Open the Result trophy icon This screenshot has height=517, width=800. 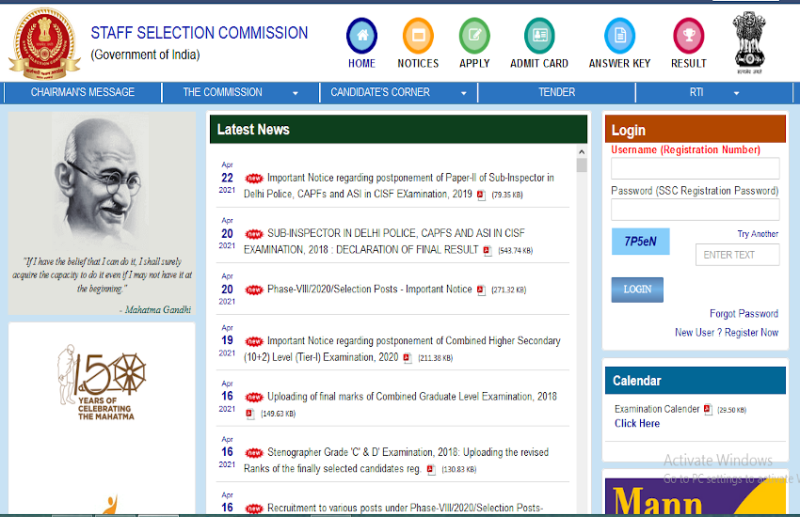coord(688,36)
